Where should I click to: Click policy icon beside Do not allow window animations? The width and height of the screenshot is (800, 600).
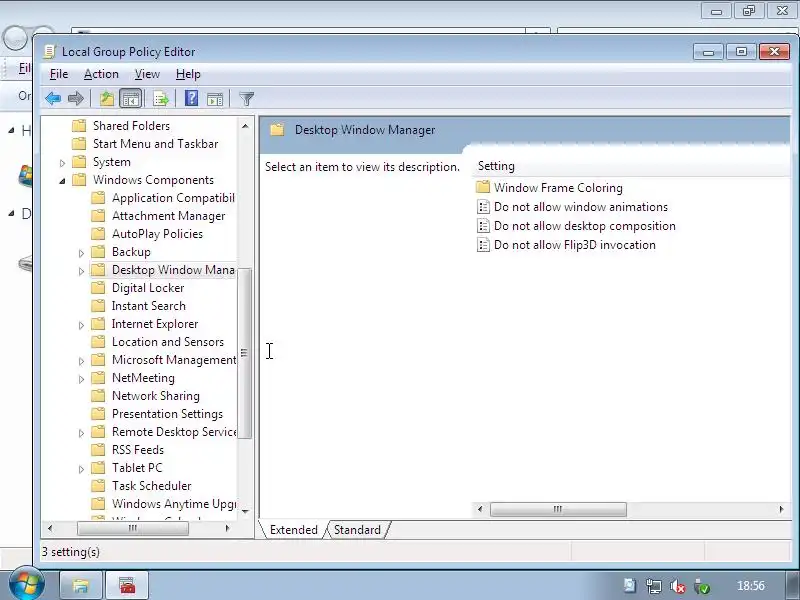pyautogui.click(x=483, y=207)
